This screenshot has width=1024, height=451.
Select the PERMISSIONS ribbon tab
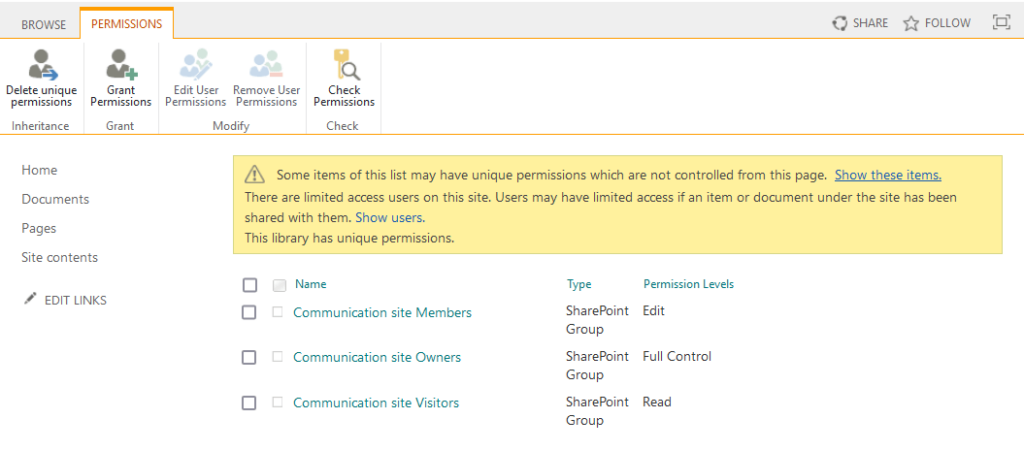(127, 24)
